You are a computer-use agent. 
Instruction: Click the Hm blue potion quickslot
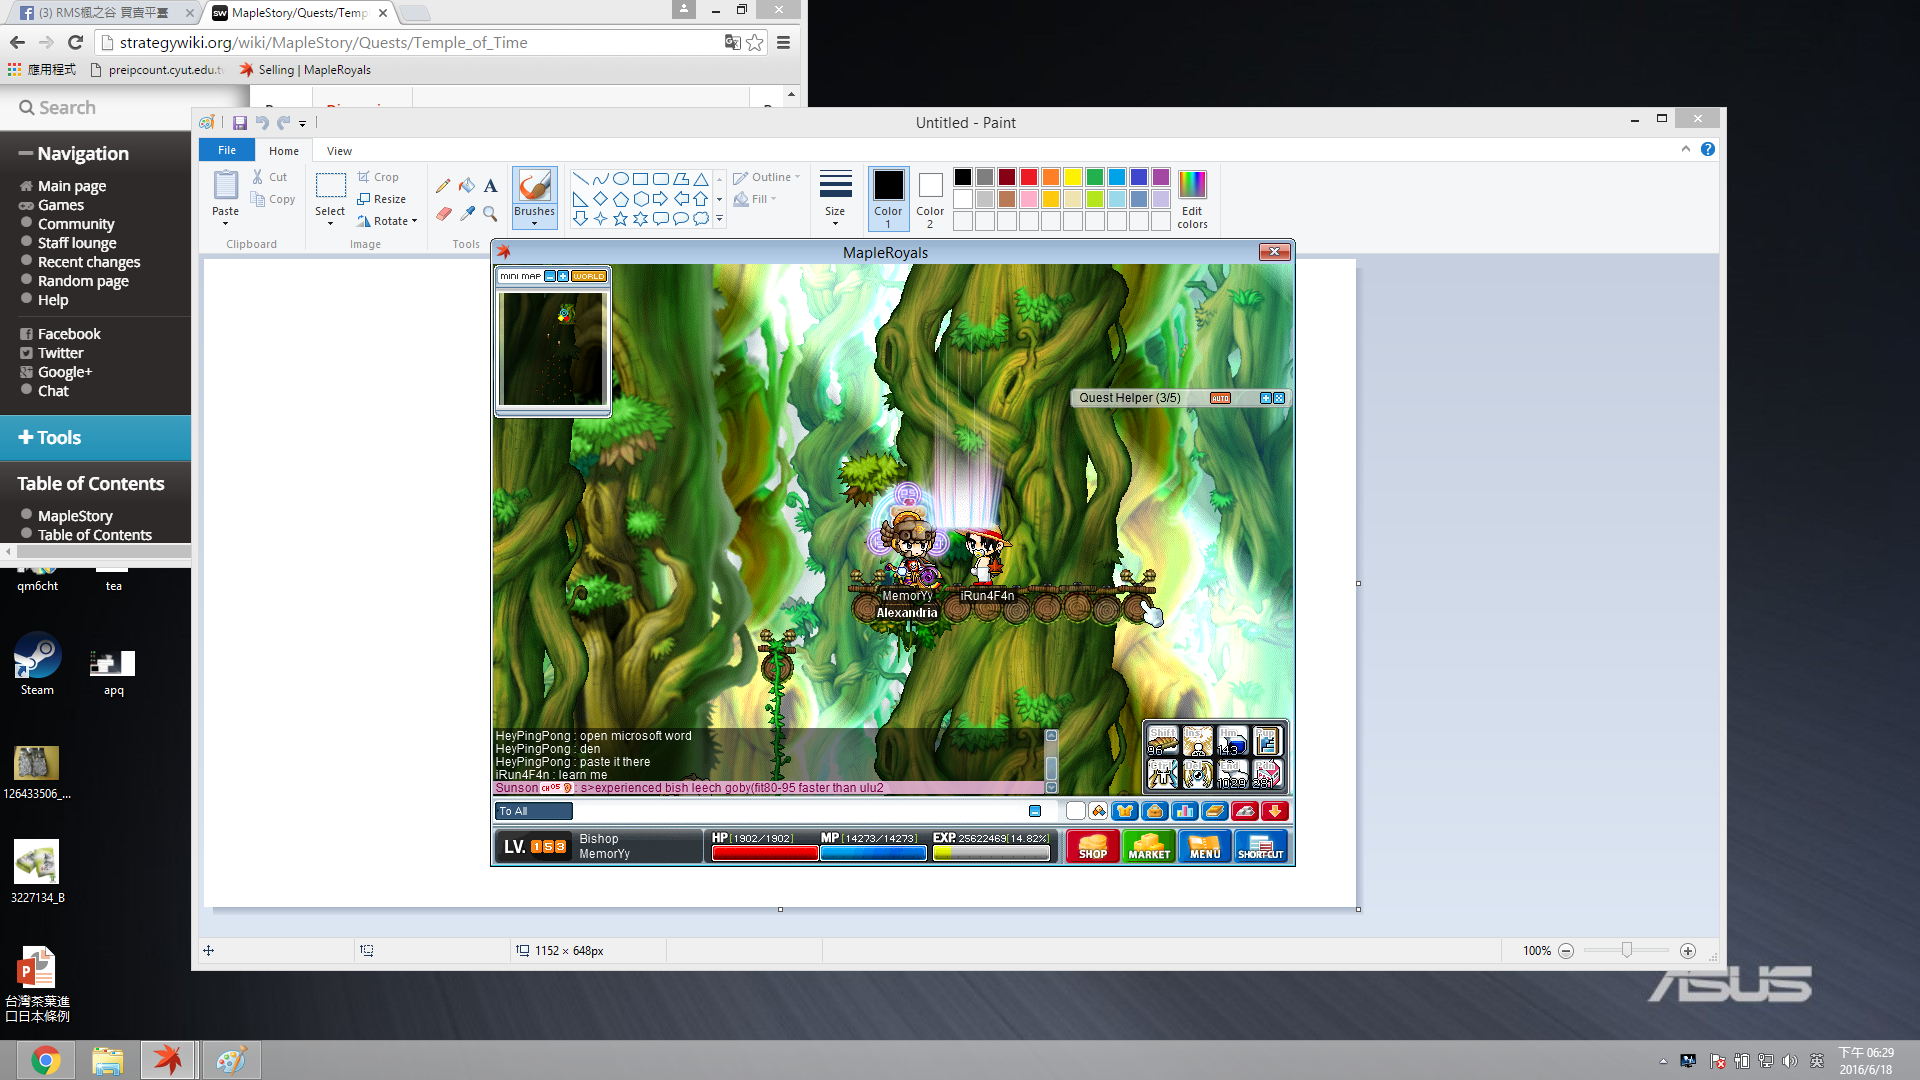[1232, 741]
